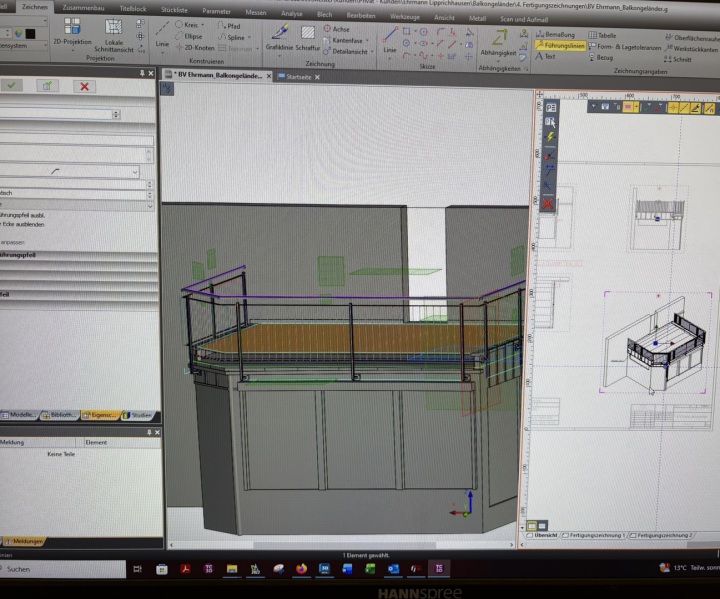This screenshot has width=720, height=599.
Task: Select the Lokale Schnittansicht tool
Action: tap(113, 34)
